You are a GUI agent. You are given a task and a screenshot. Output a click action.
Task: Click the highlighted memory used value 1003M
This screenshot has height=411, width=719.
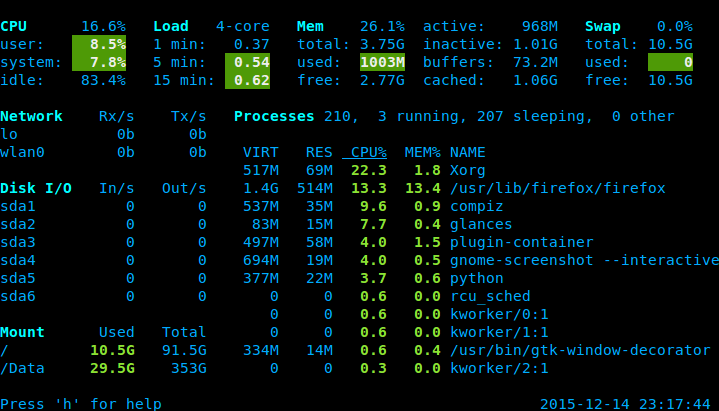(382, 62)
